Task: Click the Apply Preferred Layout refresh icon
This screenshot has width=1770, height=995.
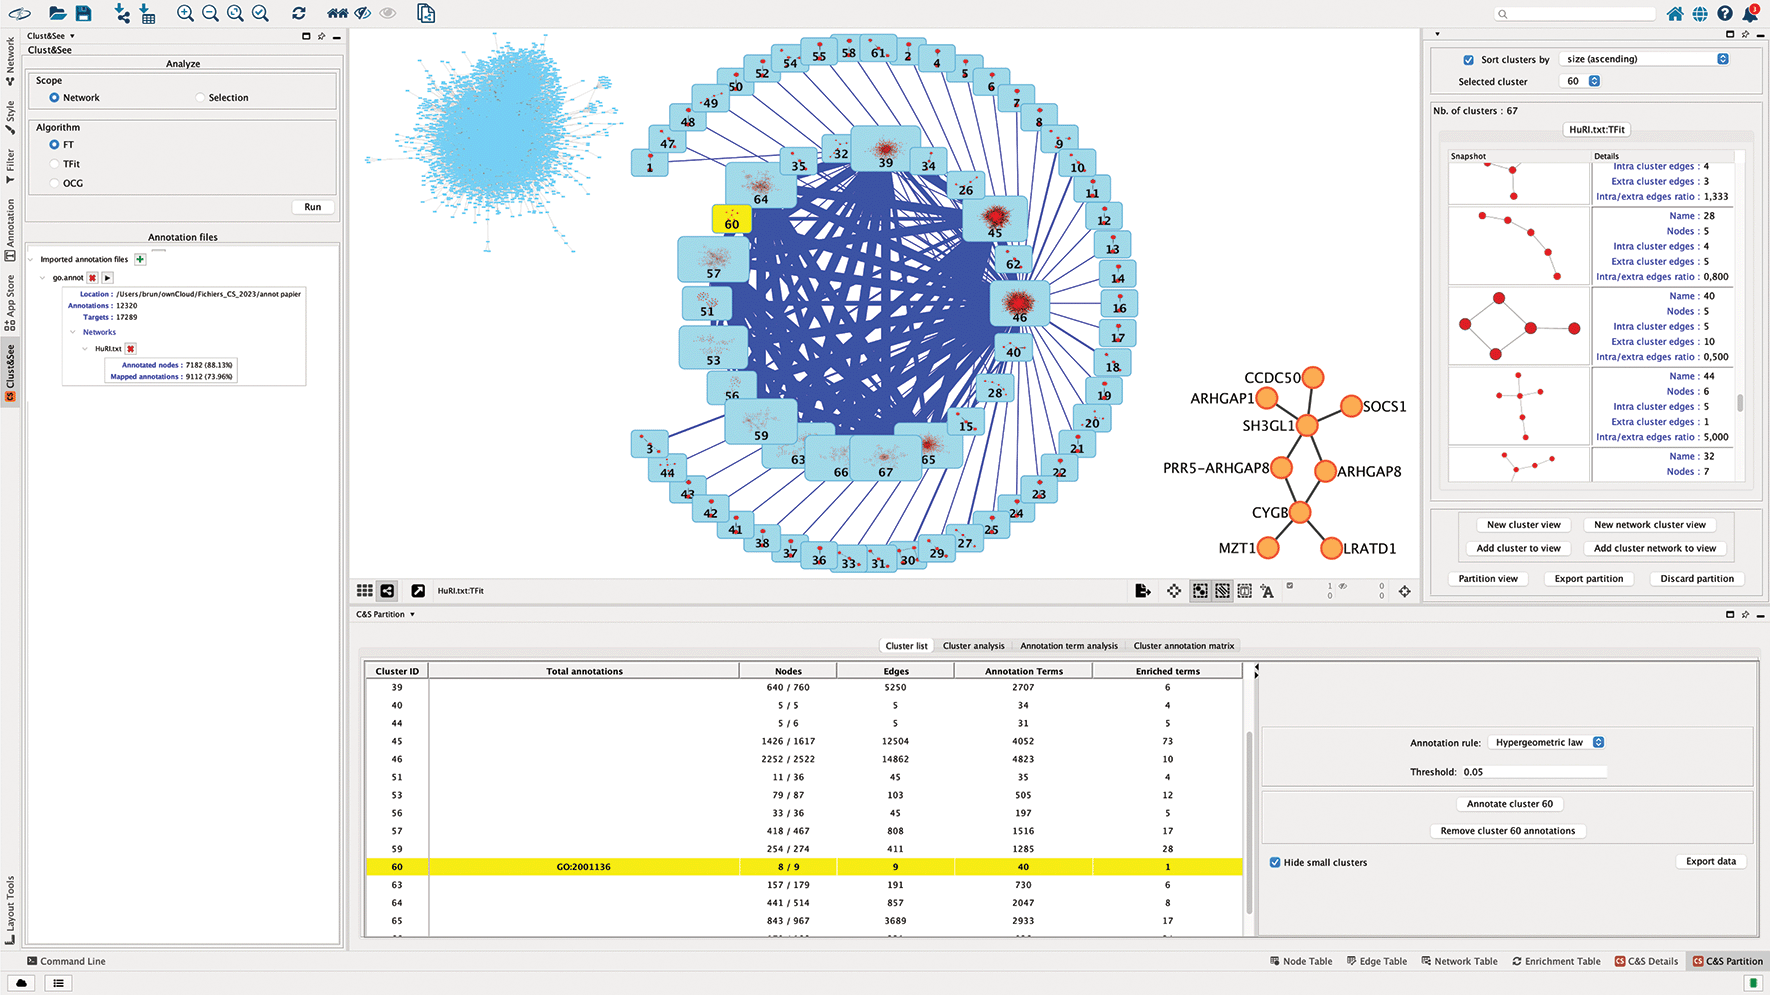Action: (299, 13)
